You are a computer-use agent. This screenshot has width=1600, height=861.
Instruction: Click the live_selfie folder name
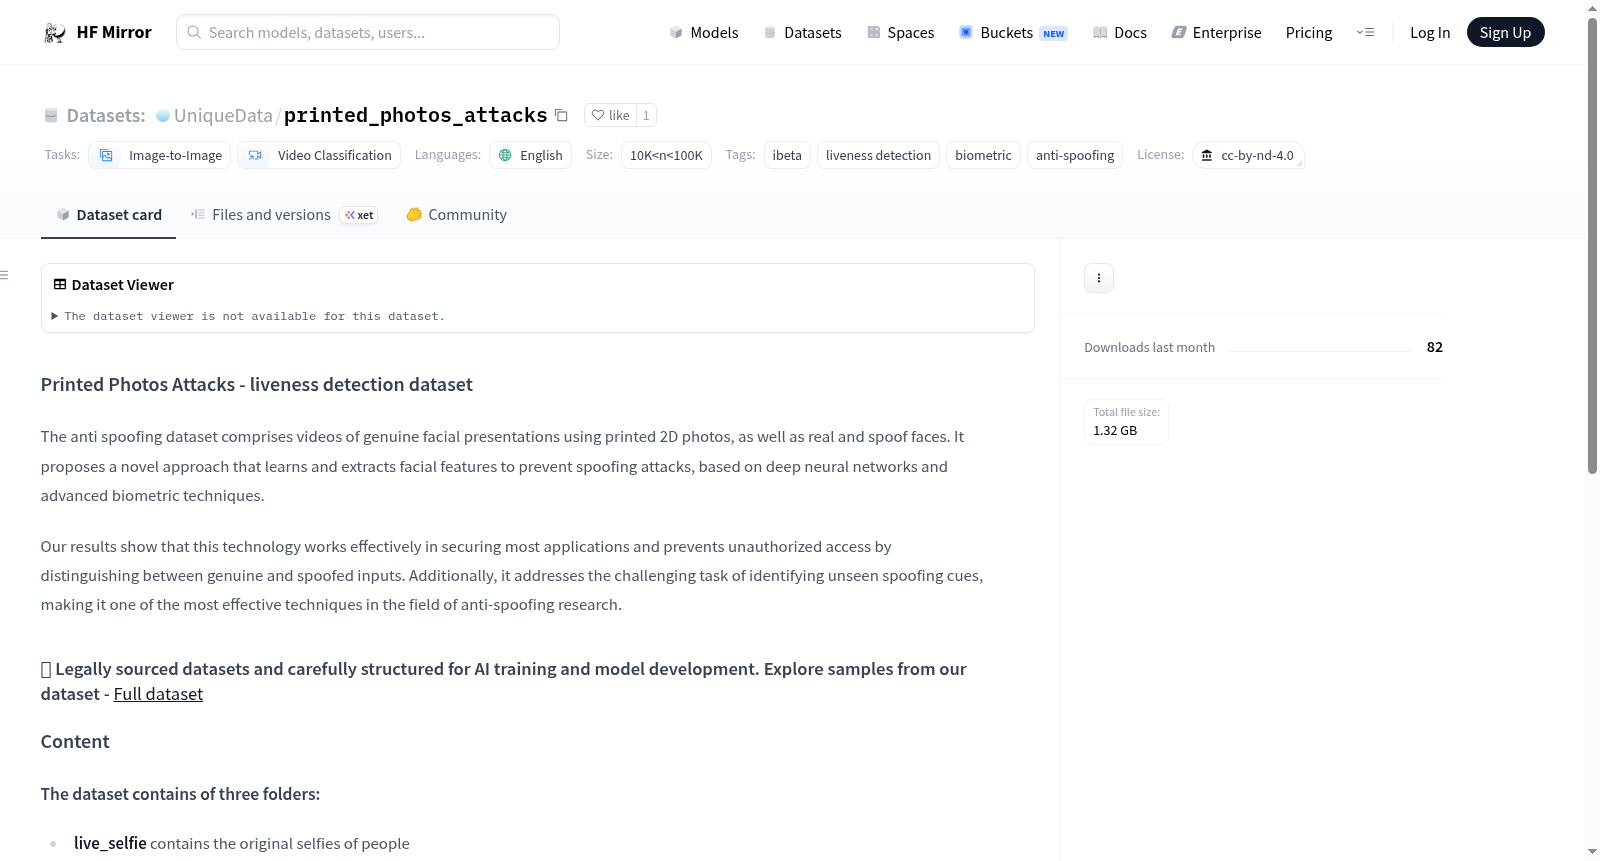click(x=110, y=843)
